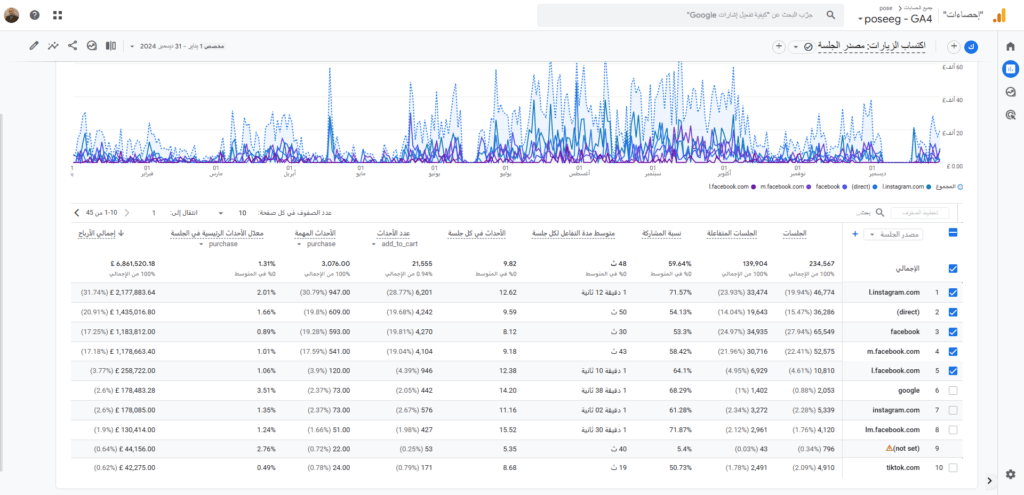Sort by متوسط مدة التفاعل لكل جلسة header
The image size is (1024, 495).
(572, 233)
